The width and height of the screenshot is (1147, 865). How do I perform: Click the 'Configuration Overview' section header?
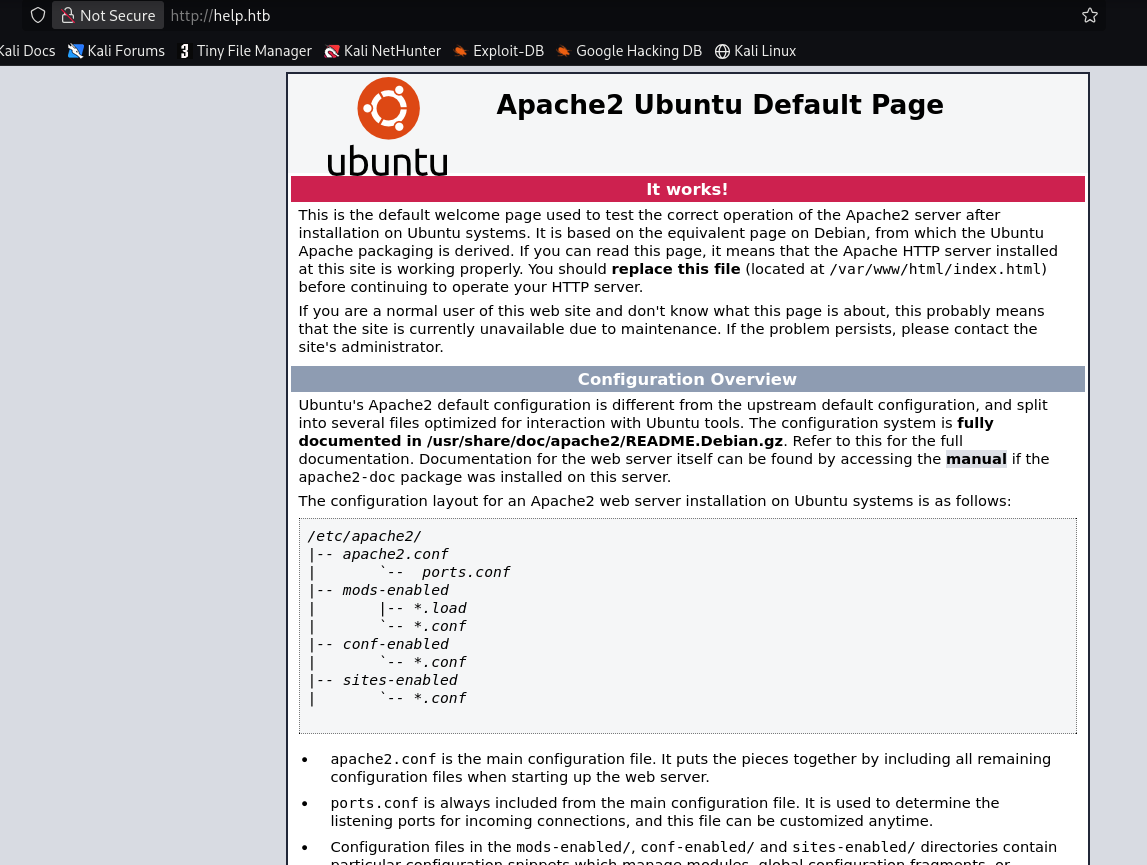click(x=688, y=379)
